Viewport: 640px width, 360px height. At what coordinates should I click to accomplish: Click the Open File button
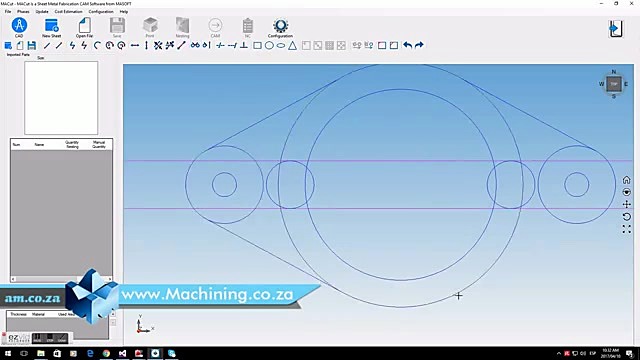(84, 27)
